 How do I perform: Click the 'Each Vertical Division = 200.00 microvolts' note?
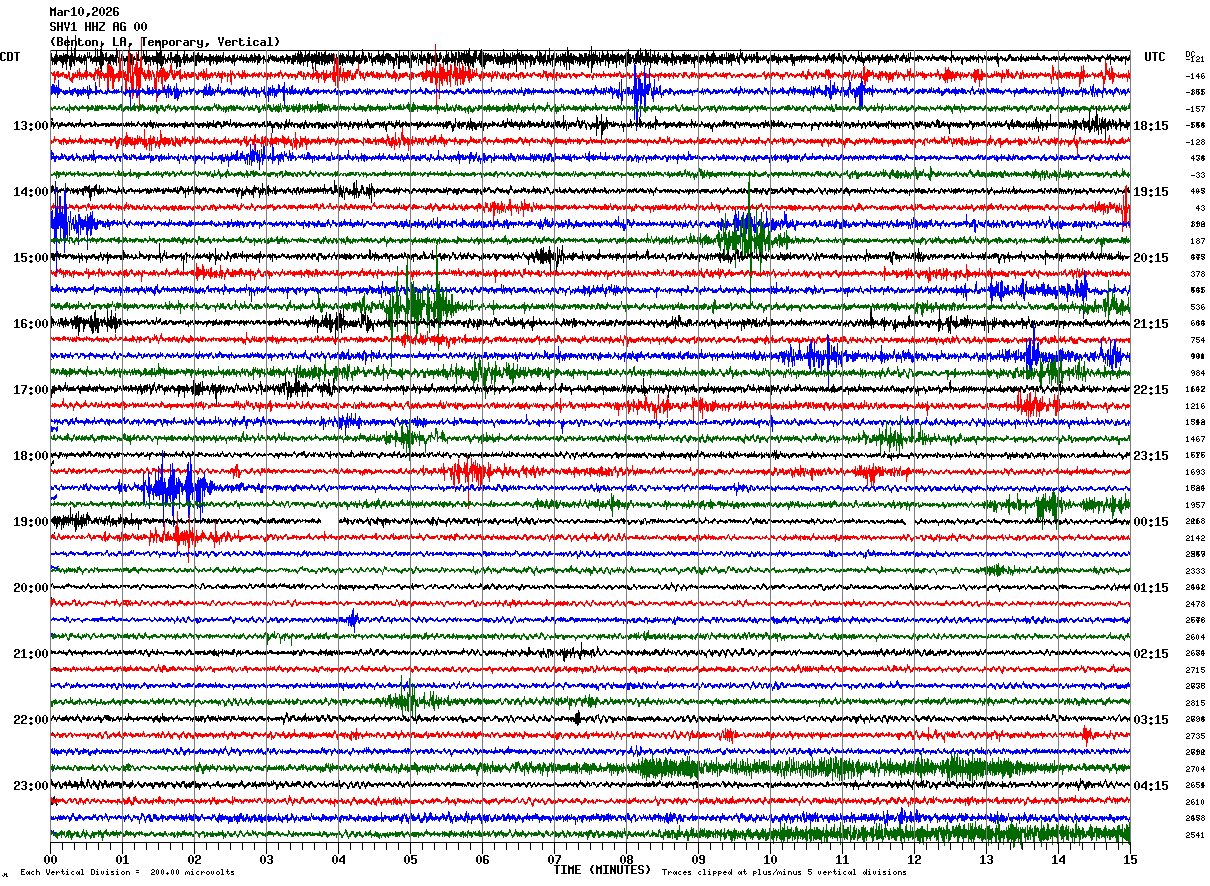(127, 872)
